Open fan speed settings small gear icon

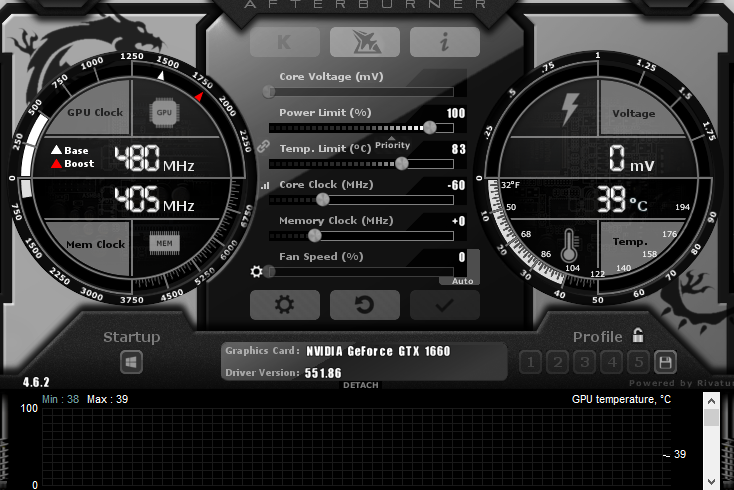click(257, 271)
